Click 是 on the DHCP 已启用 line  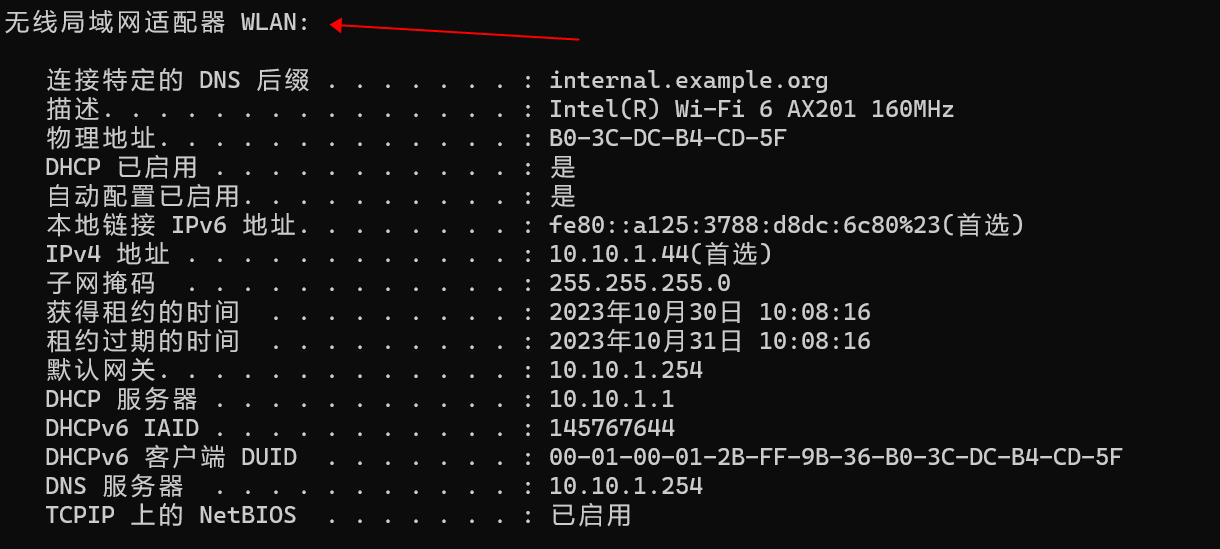pos(563,168)
